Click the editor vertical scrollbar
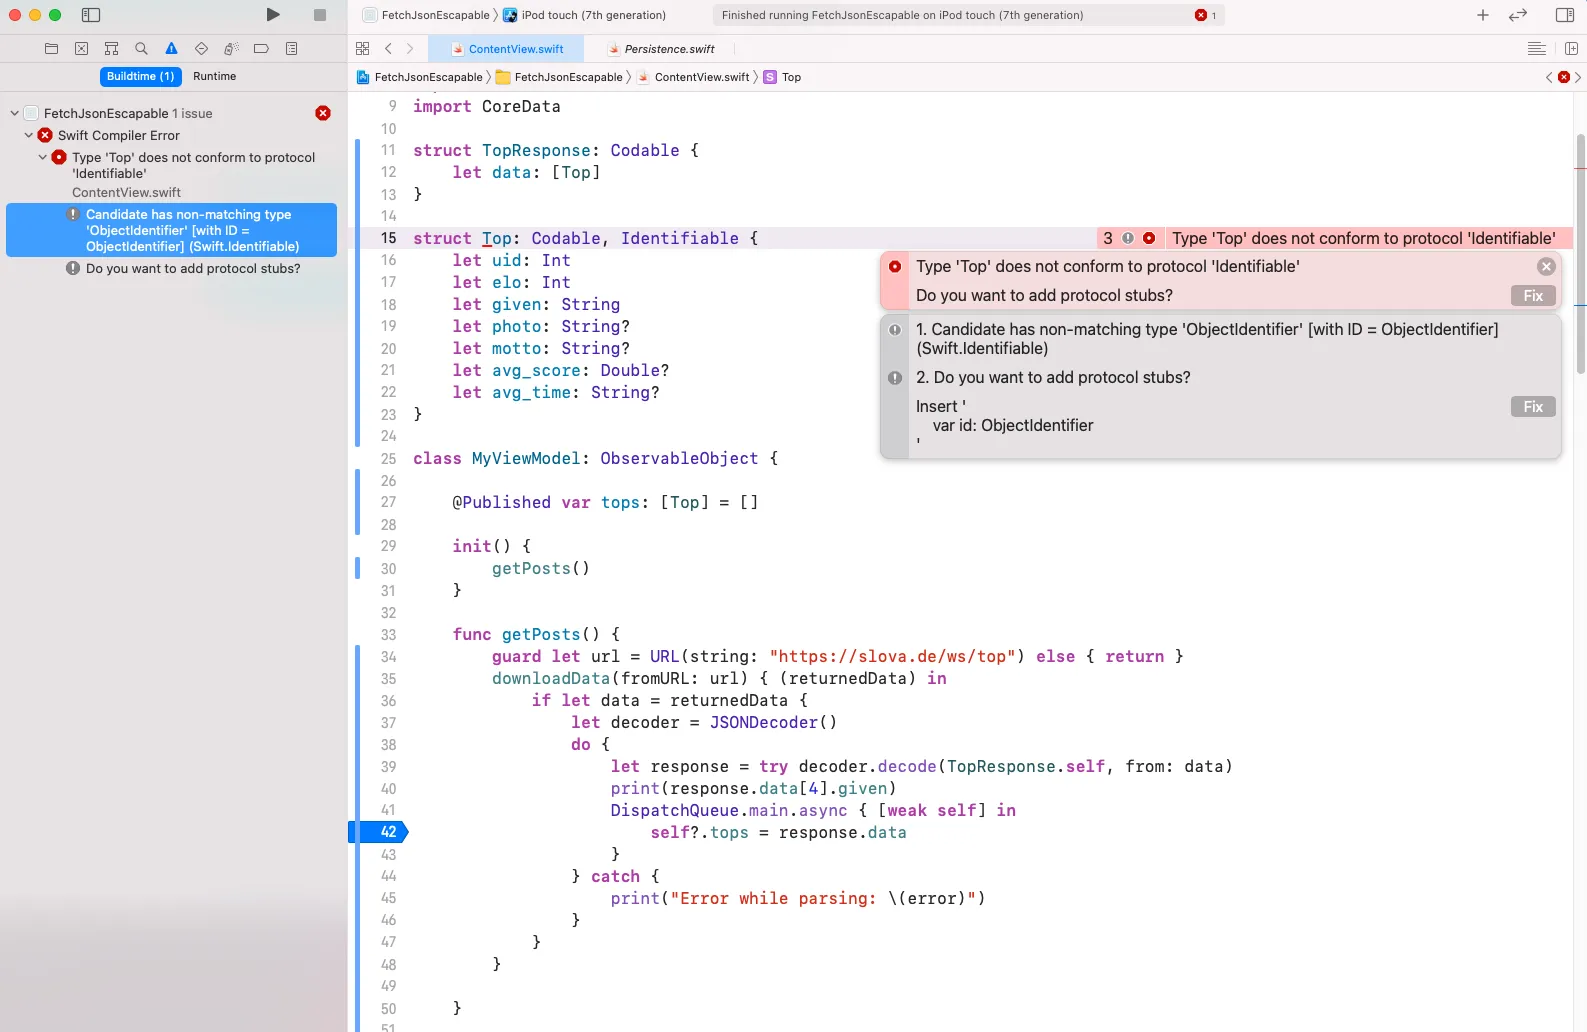Image resolution: width=1587 pixels, height=1032 pixels. (1580, 252)
